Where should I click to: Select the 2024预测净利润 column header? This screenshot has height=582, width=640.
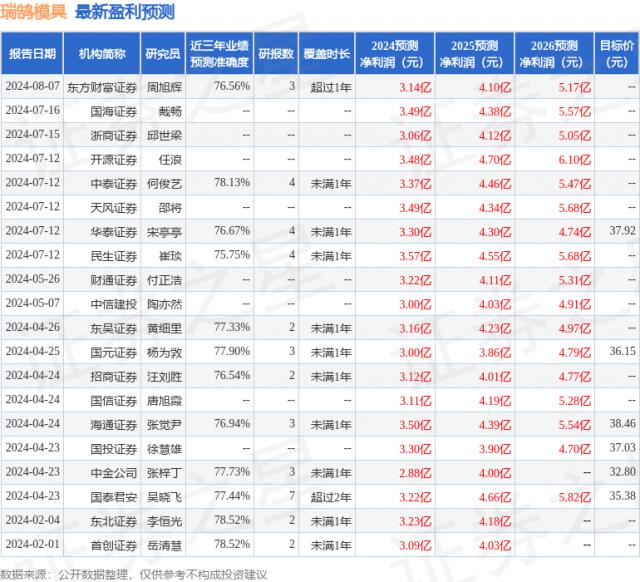coord(394,53)
